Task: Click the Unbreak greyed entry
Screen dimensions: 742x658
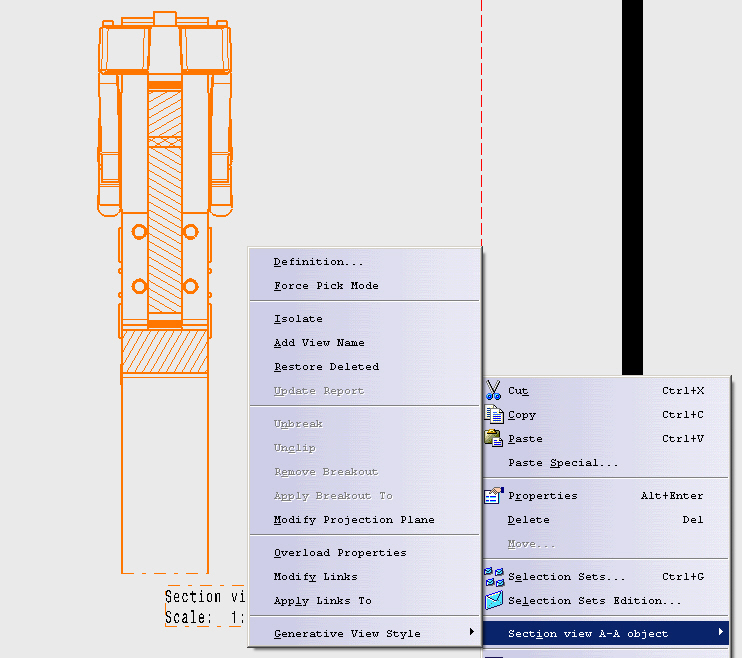Action: click(x=298, y=424)
